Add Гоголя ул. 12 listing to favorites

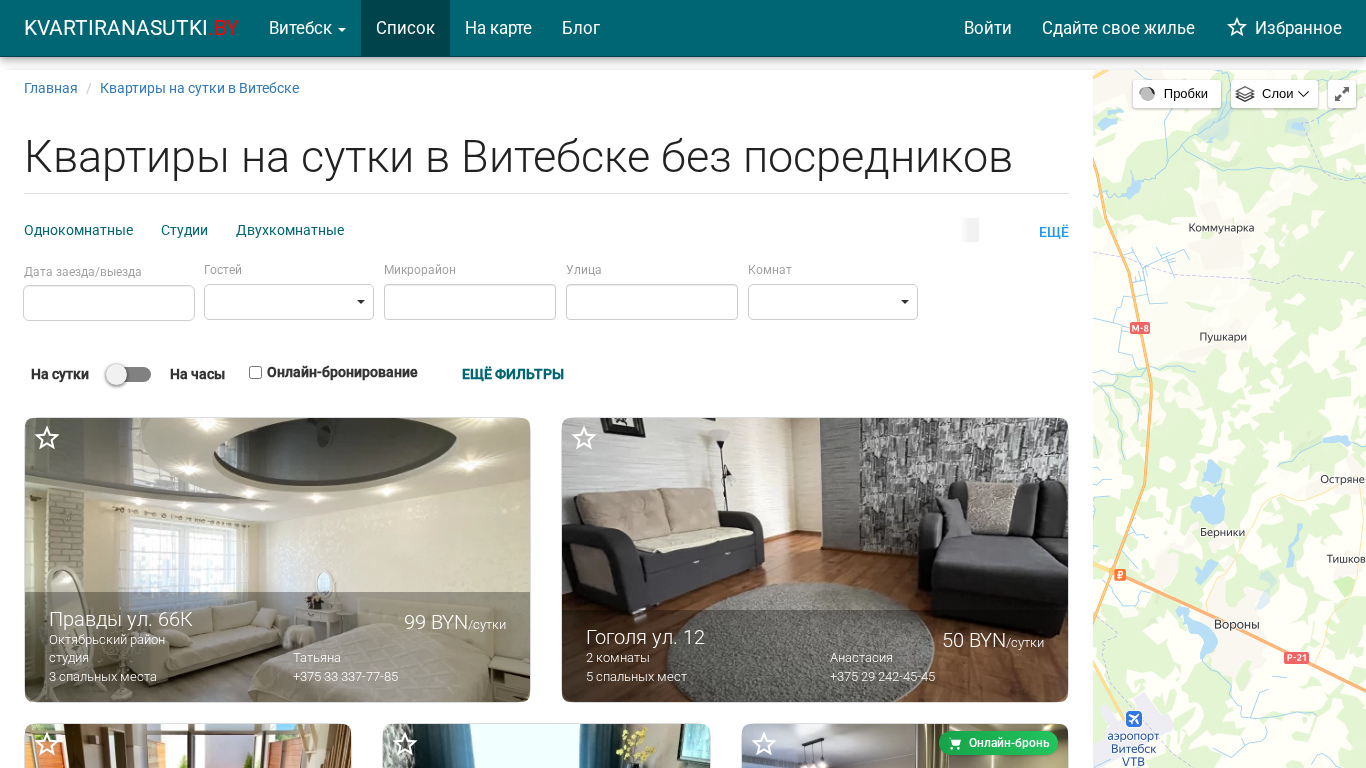584,438
